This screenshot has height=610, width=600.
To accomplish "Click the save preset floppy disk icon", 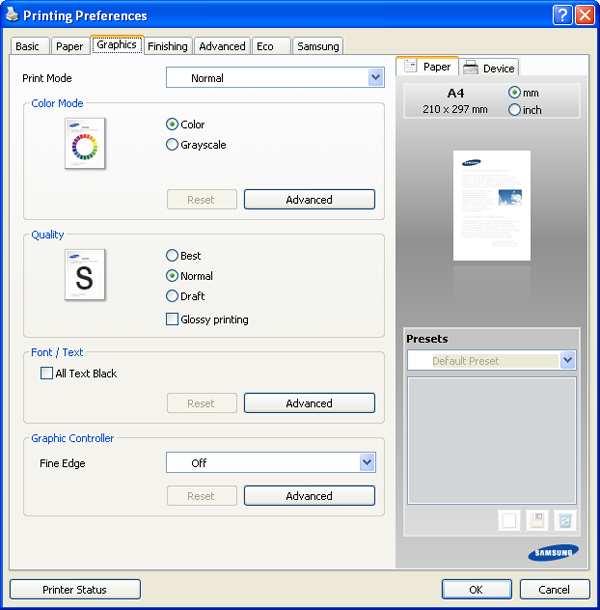I will 537,521.
